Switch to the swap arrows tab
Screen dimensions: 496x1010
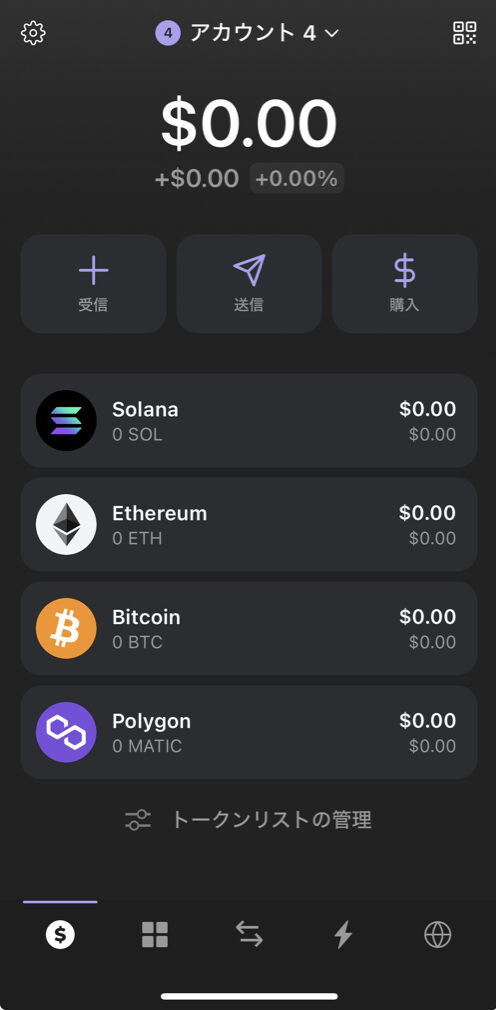249,934
